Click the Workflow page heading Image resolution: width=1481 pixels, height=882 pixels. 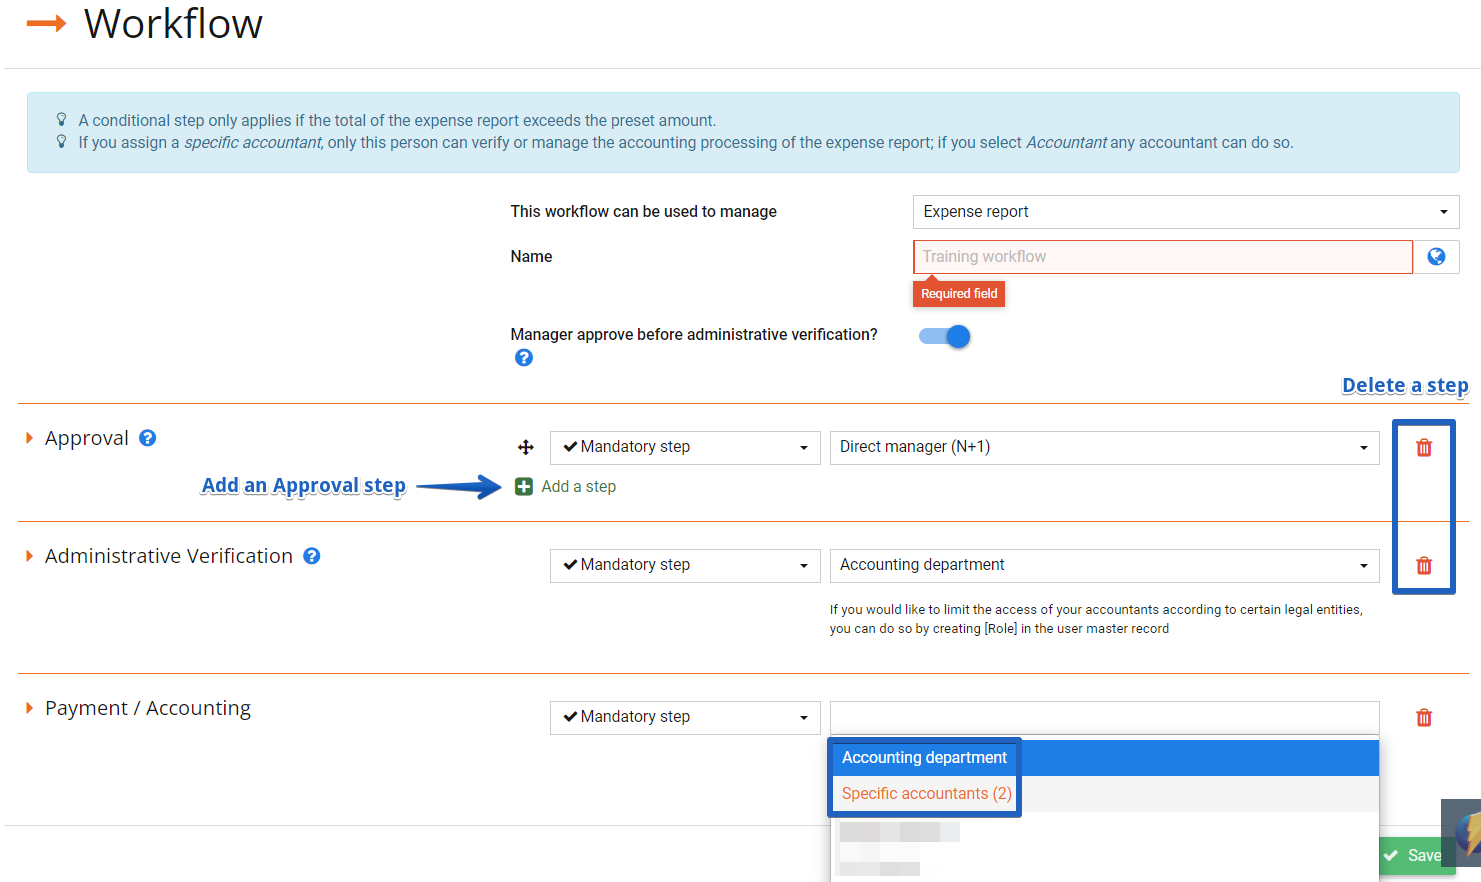tap(173, 24)
